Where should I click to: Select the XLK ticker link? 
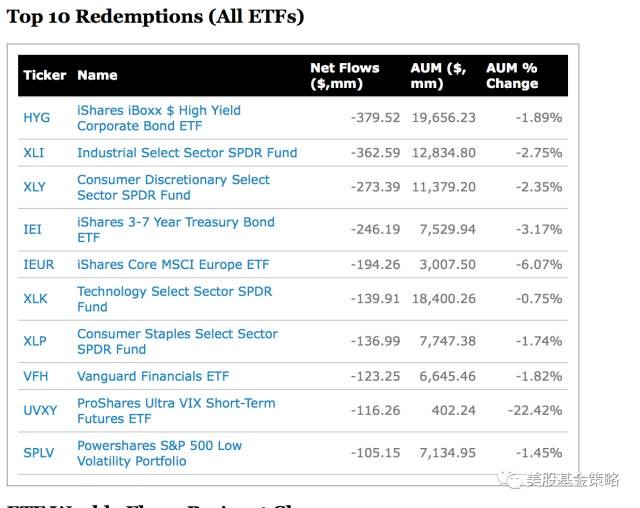(x=35, y=299)
